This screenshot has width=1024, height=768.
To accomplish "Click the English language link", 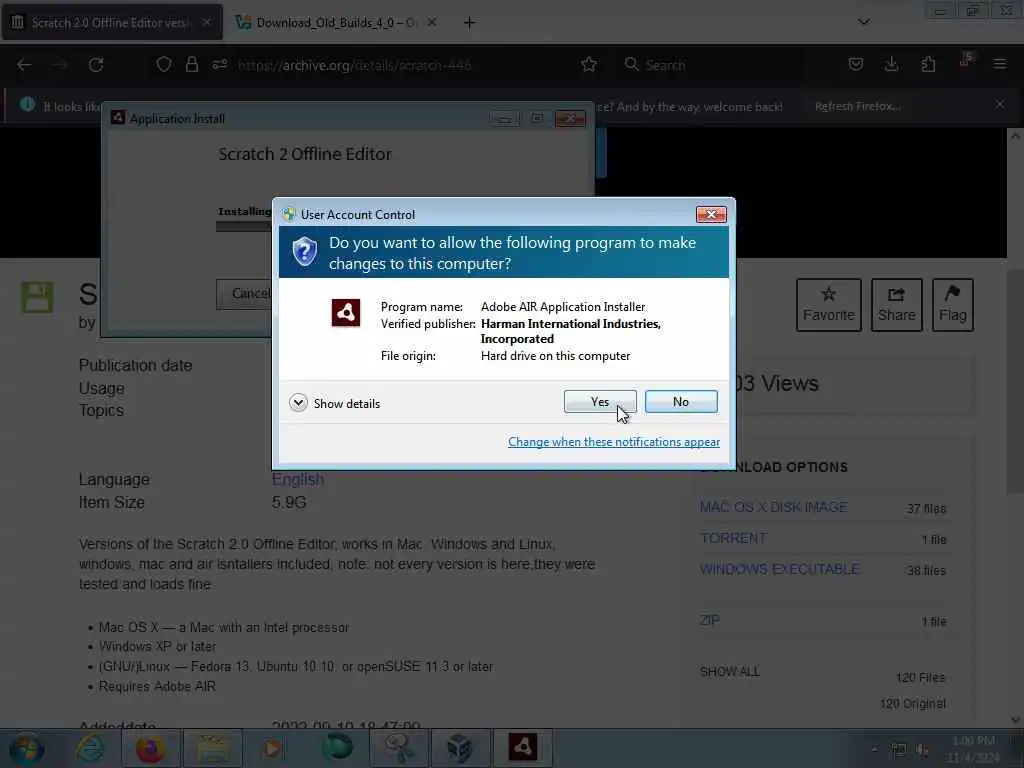I will click(298, 479).
